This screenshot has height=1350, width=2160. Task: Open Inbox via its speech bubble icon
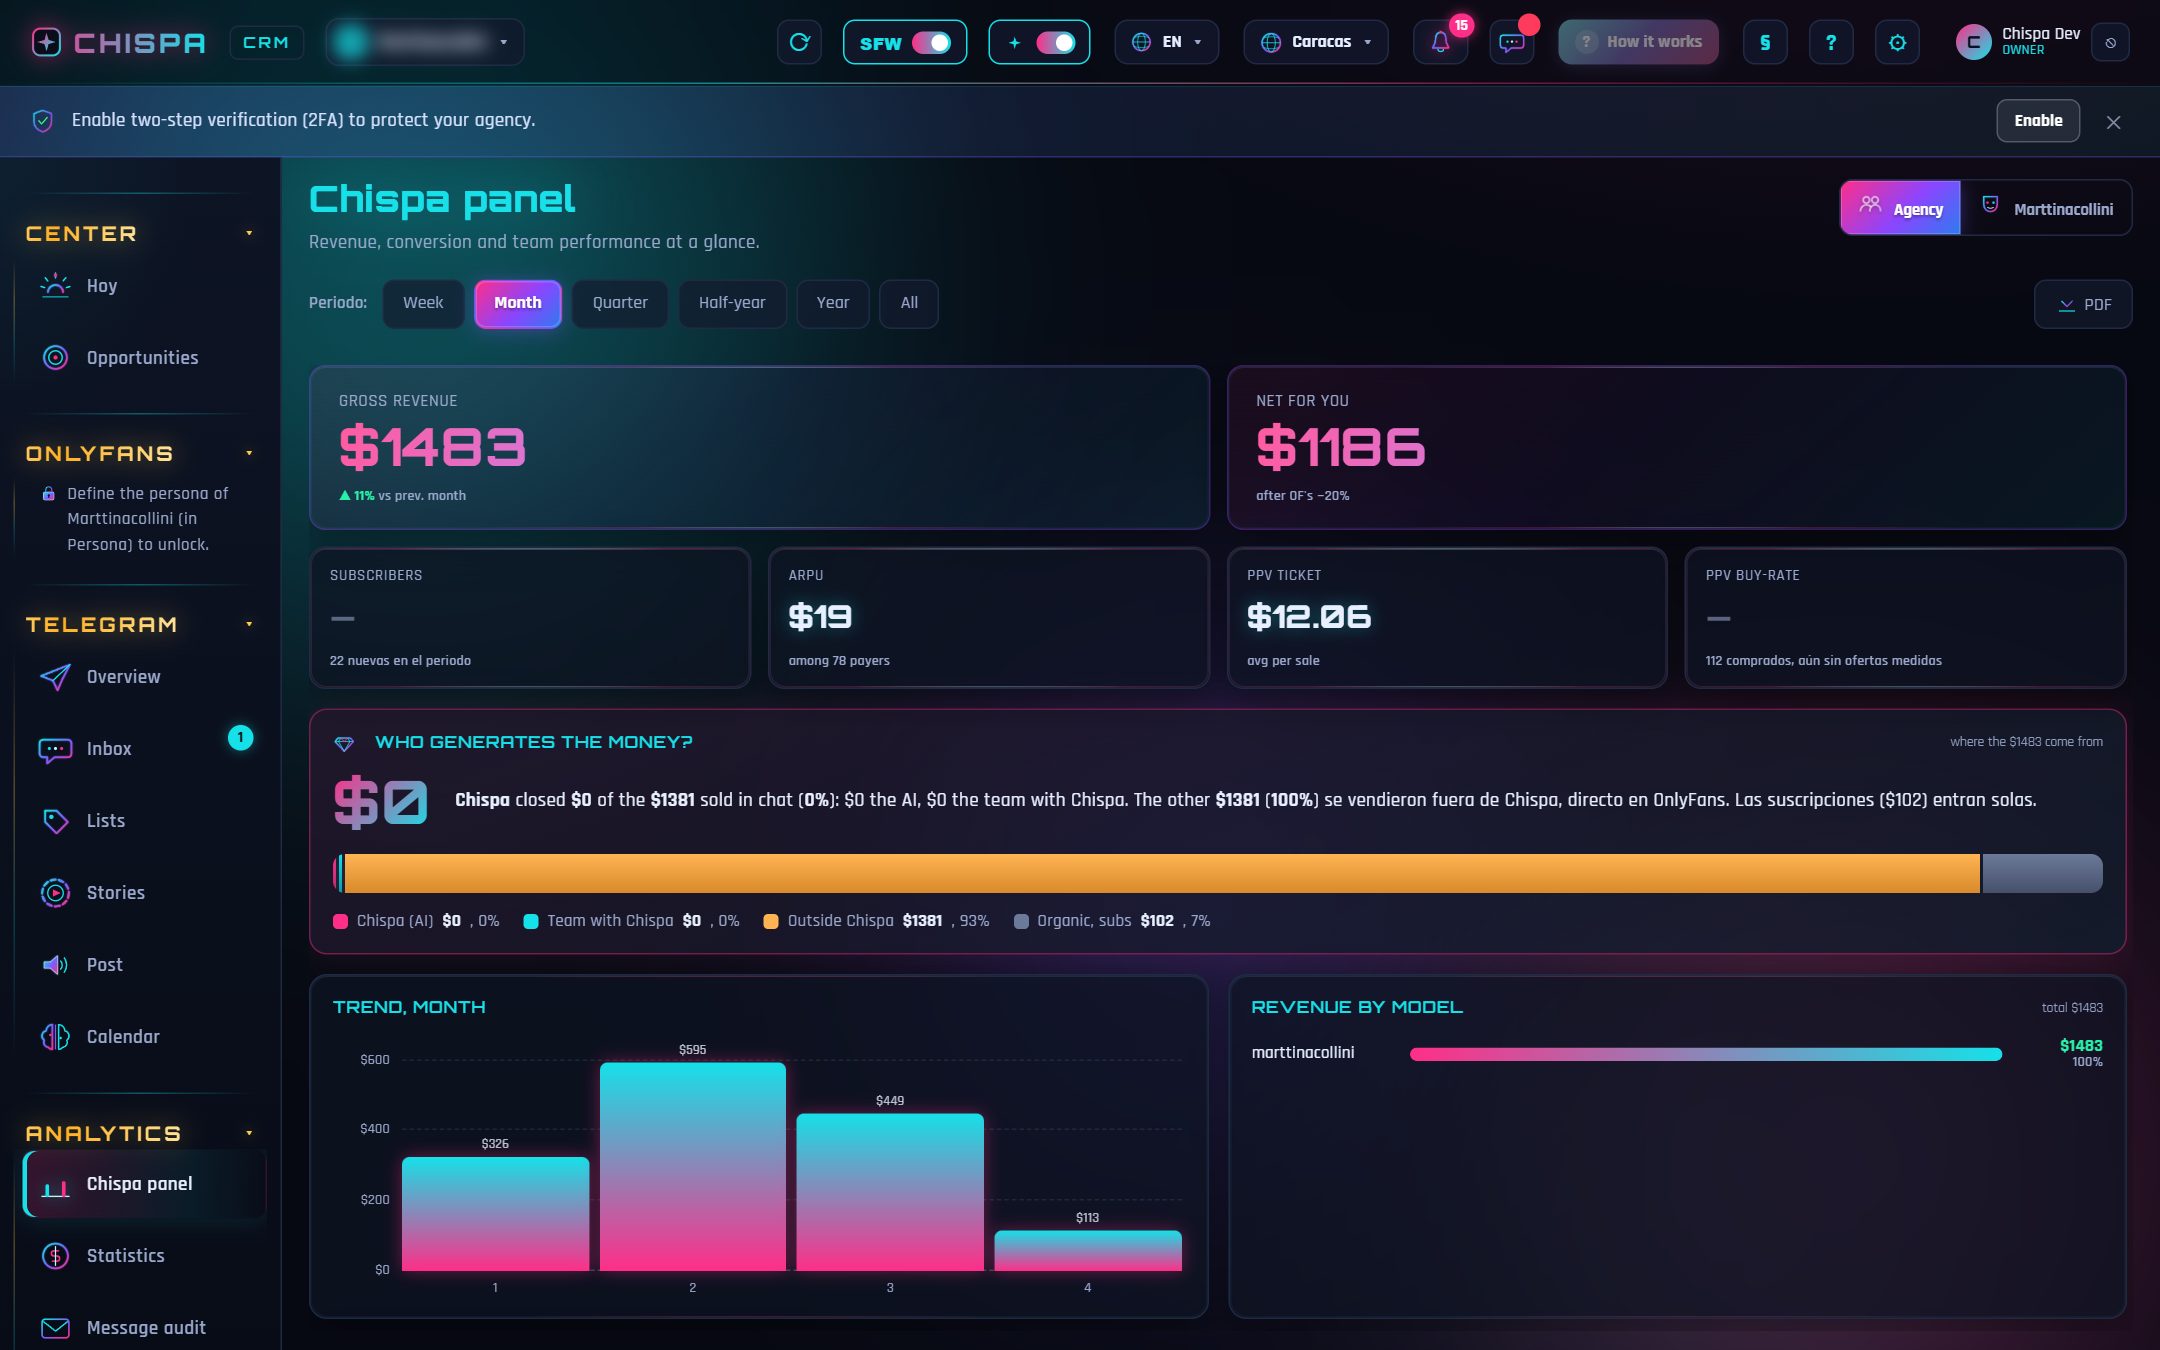pos(55,749)
